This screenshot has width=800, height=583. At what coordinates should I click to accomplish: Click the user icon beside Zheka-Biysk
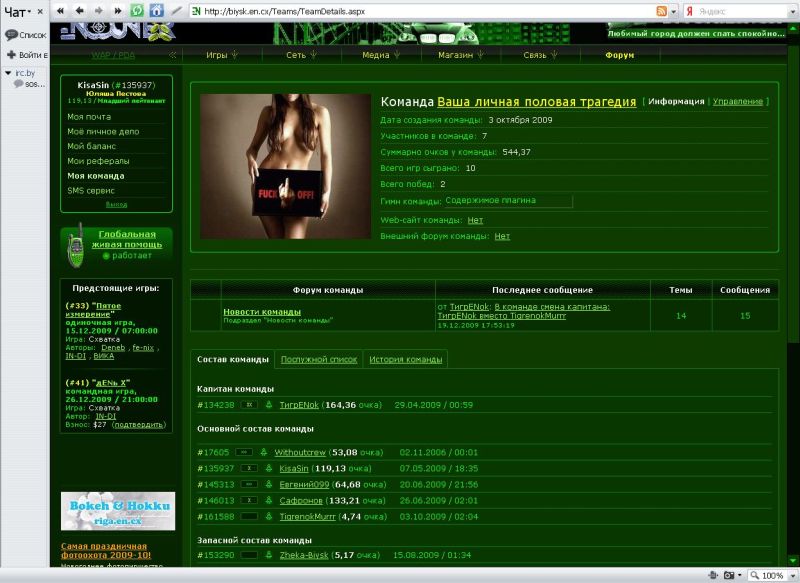tap(269, 555)
